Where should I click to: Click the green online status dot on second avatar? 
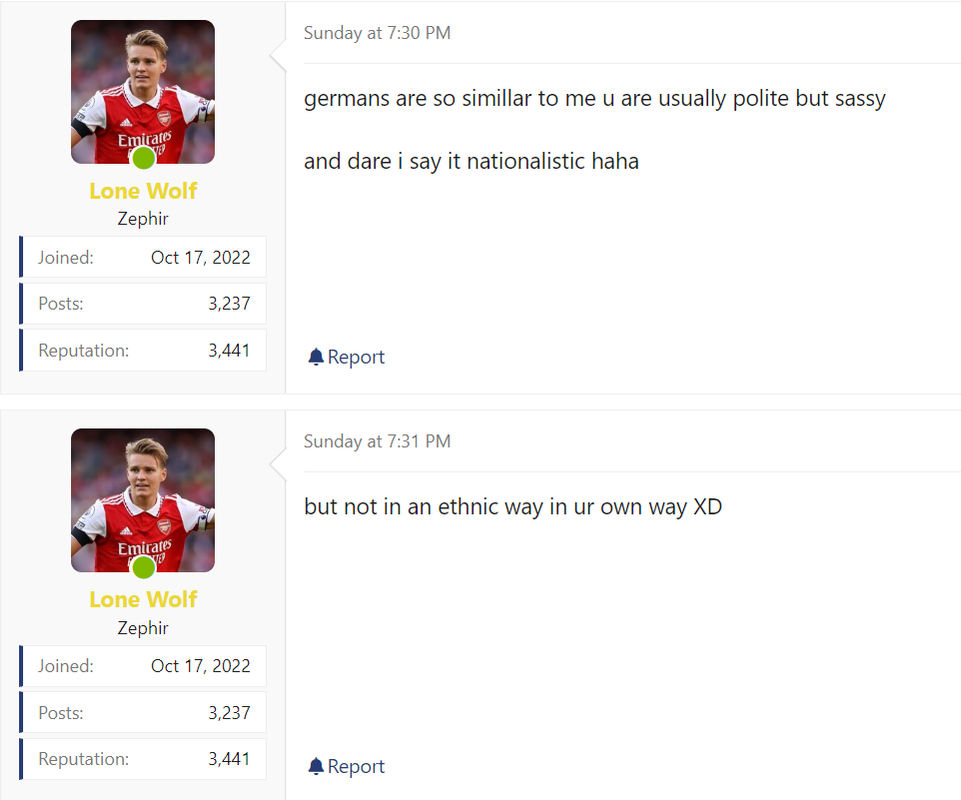(x=143, y=567)
